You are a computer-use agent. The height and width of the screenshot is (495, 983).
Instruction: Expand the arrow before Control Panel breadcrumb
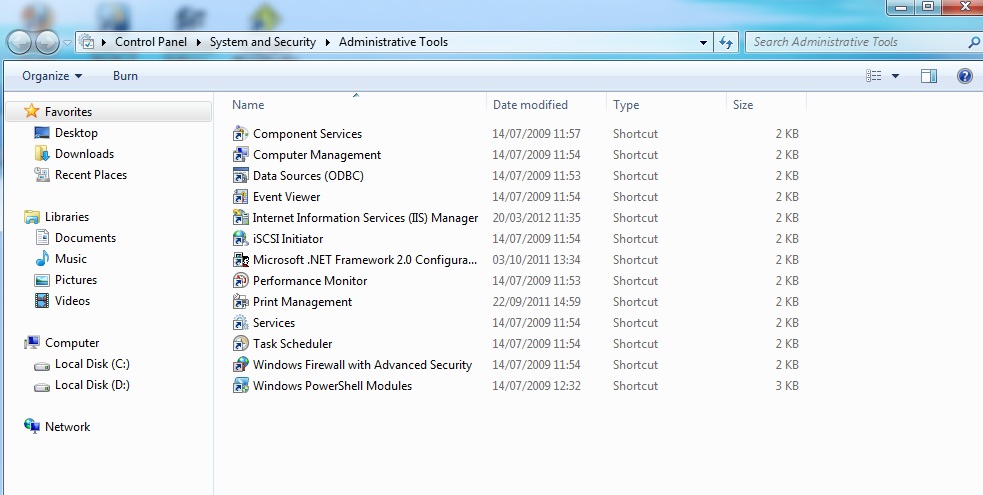103,43
